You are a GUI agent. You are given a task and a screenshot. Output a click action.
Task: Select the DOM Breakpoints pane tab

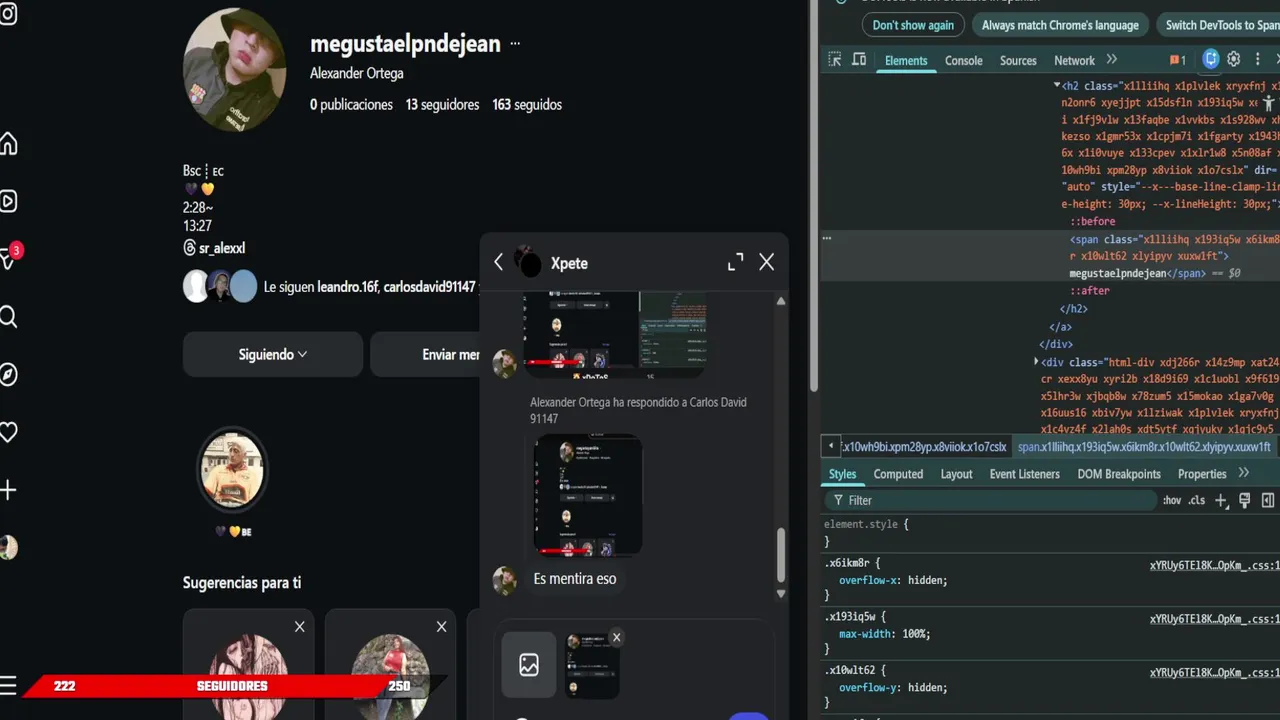pyautogui.click(x=1119, y=474)
